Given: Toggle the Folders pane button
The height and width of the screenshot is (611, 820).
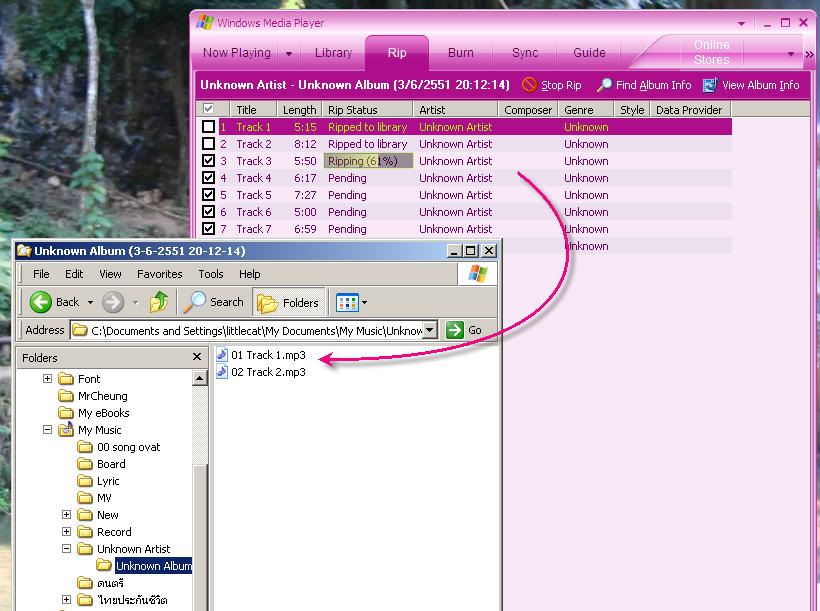Looking at the screenshot, I should 289,302.
